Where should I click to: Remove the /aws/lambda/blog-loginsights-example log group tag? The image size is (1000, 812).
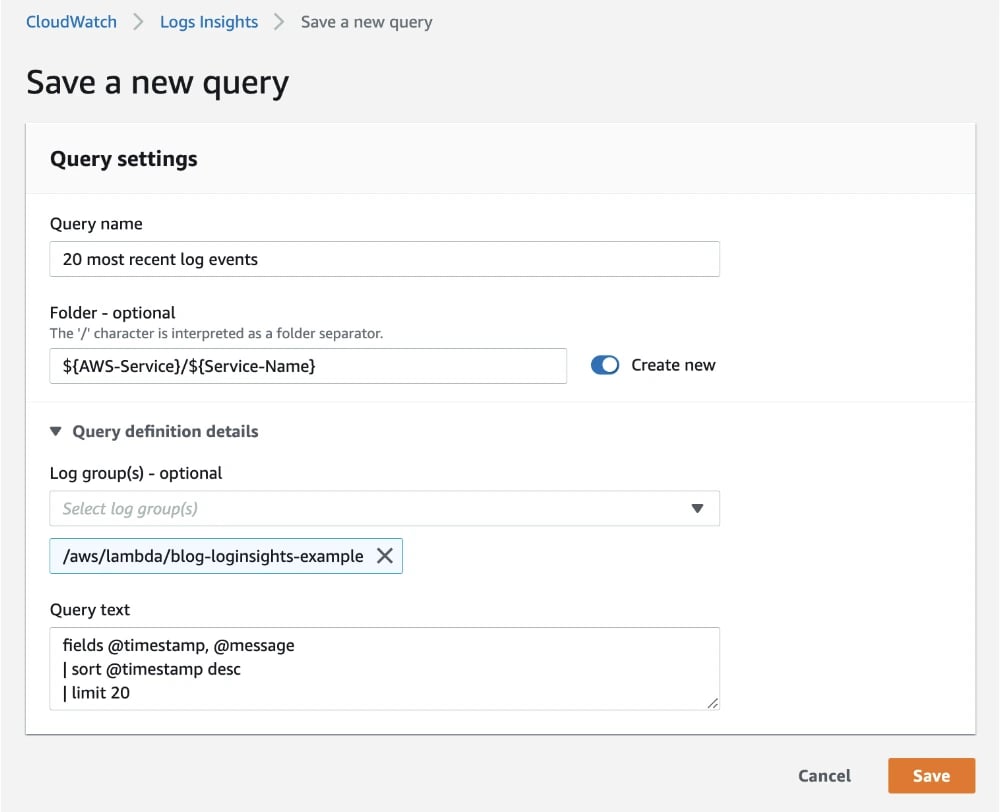385,556
